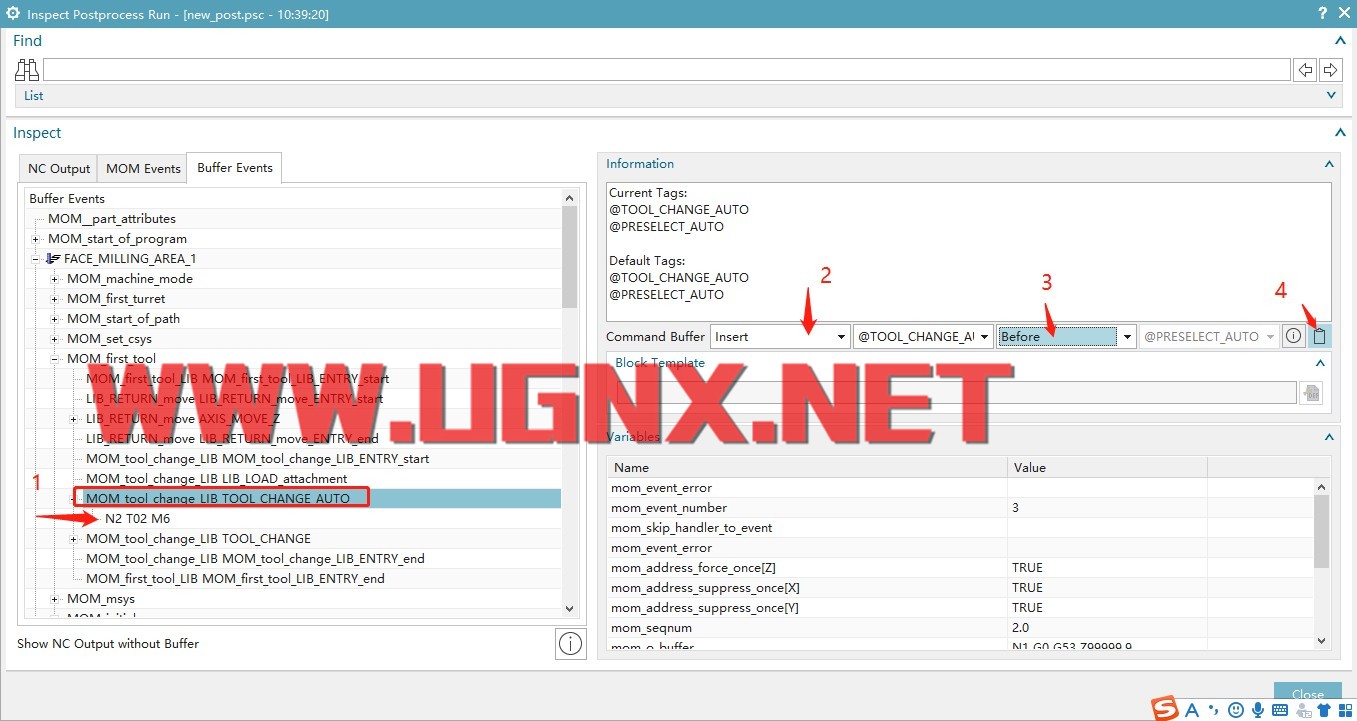Open the IME toolbox grid icon
1357x721 pixels.
1345,710
